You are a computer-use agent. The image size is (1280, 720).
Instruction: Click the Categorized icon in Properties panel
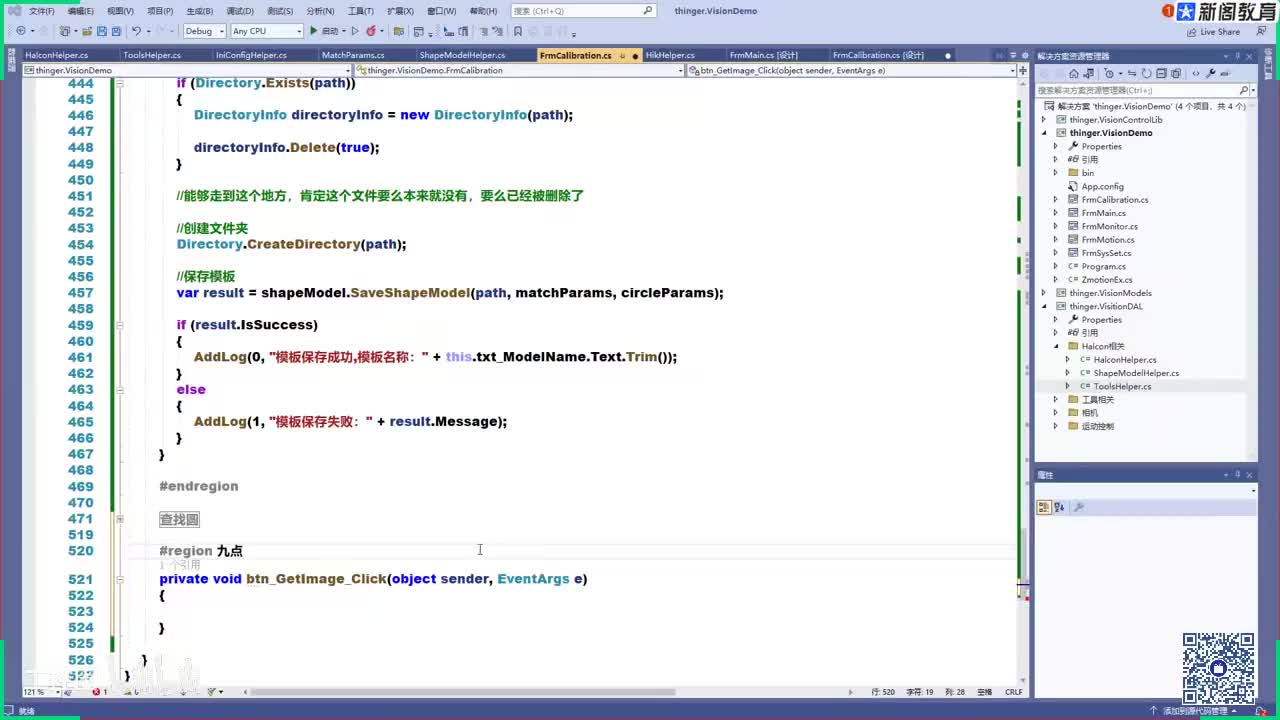(x=1044, y=507)
